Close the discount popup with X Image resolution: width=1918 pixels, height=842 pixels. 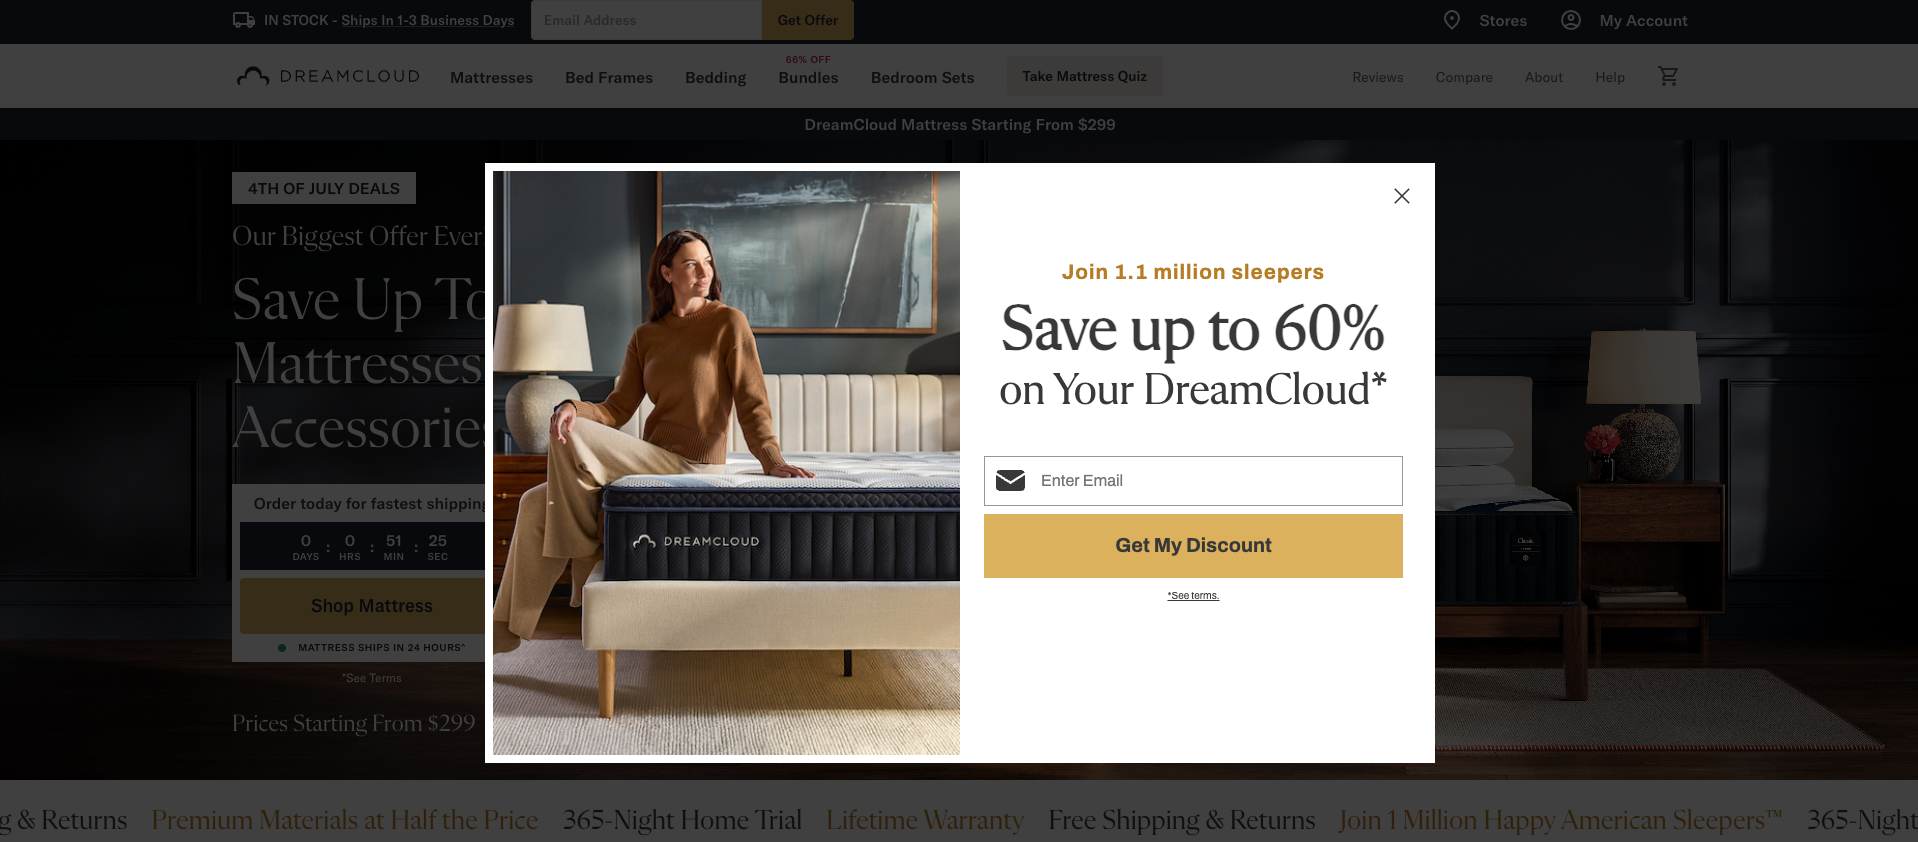point(1401,196)
